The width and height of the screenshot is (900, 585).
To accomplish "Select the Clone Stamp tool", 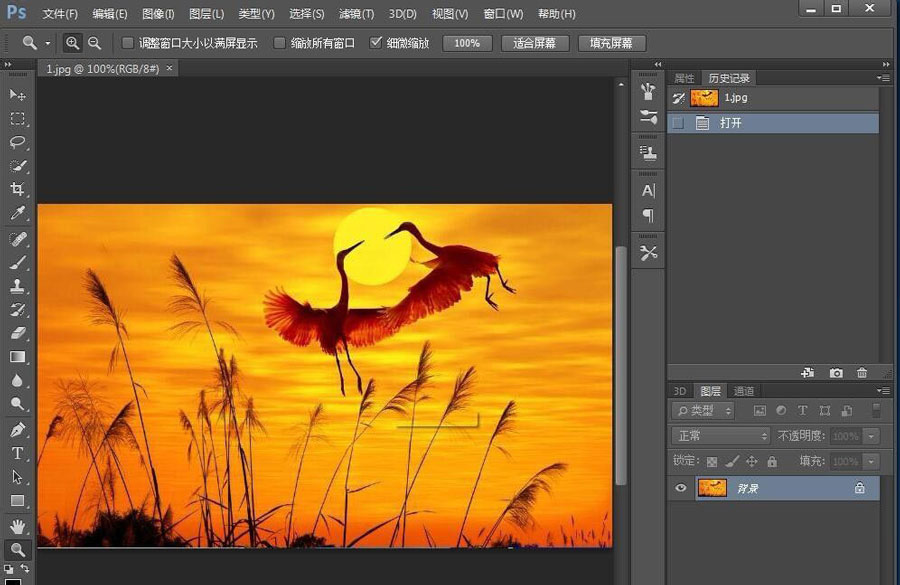I will pyautogui.click(x=16, y=286).
